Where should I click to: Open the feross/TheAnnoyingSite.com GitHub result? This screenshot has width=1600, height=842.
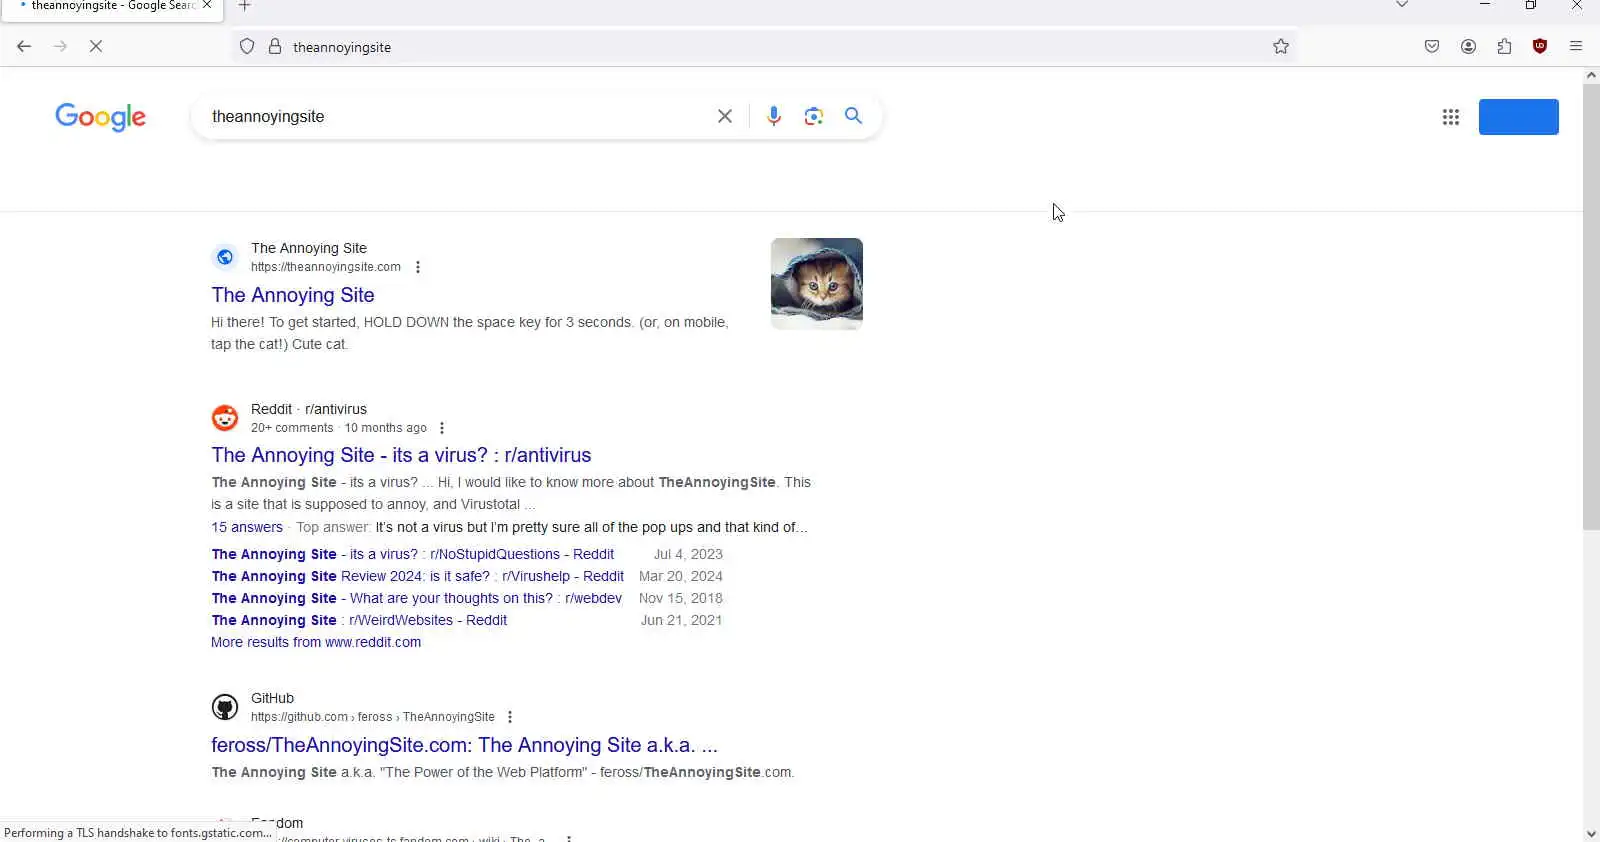point(464,745)
